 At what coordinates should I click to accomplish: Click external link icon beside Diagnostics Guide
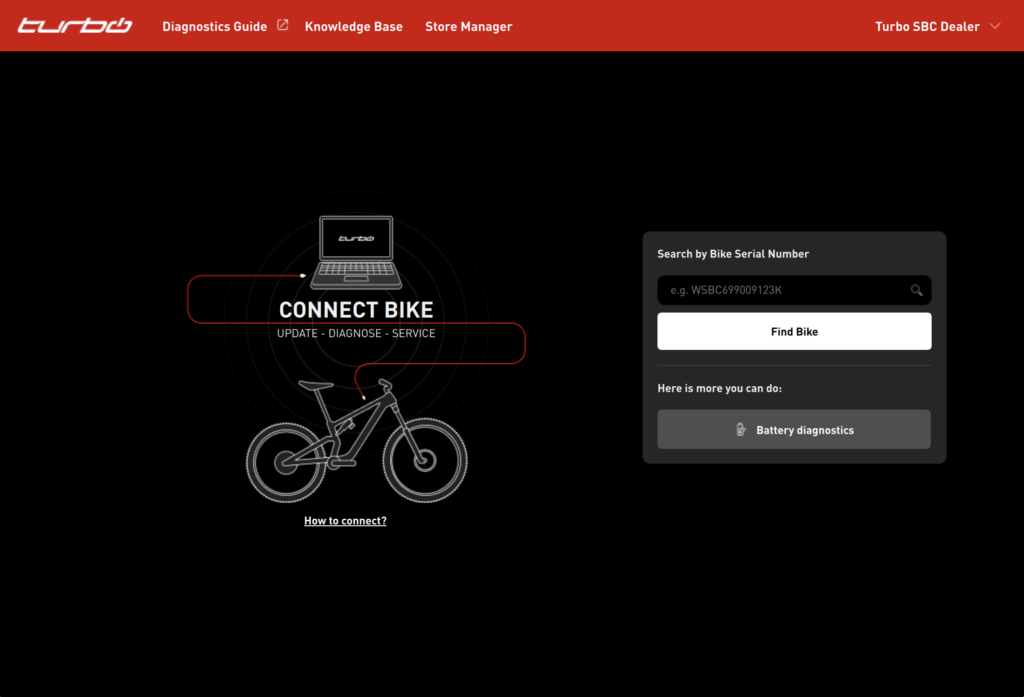[x=283, y=26]
